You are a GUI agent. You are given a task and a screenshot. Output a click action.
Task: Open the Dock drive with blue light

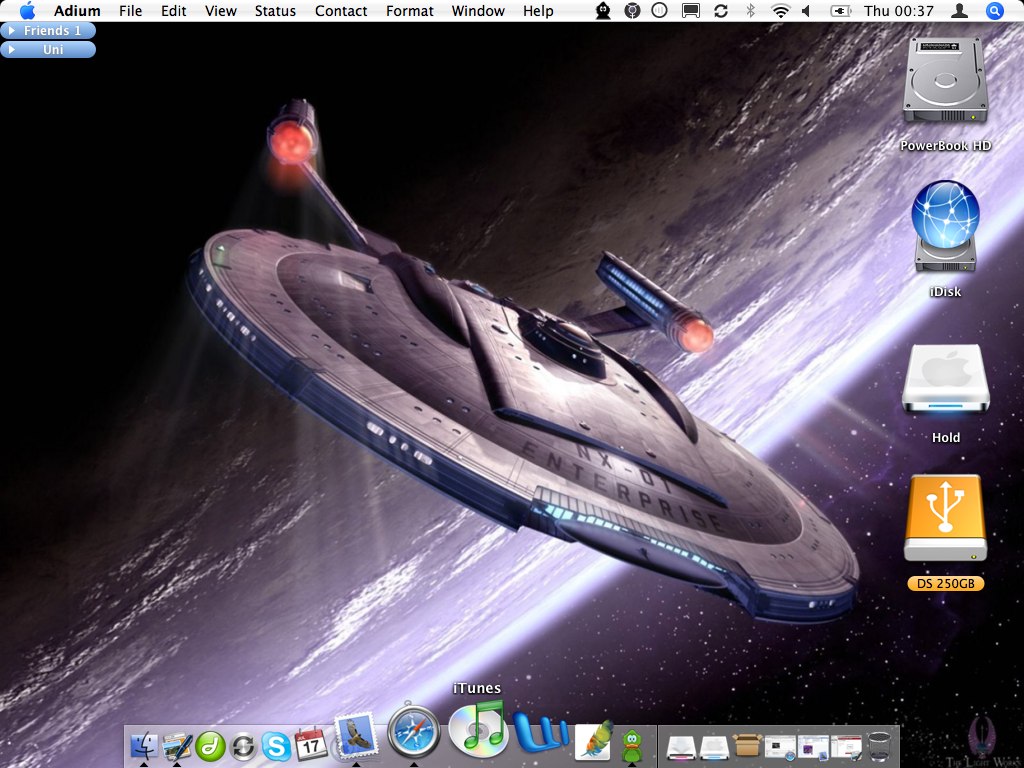(714, 748)
